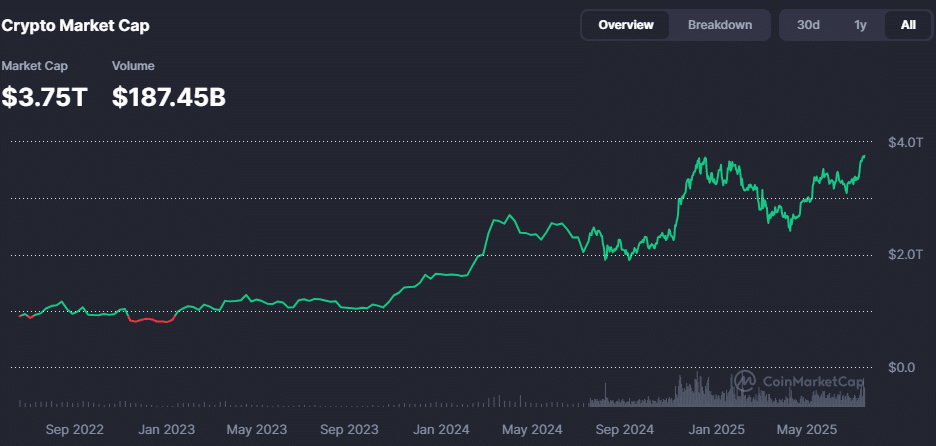Select the Sep 2022 x-axis label
This screenshot has width=936, height=446.
coord(74,430)
